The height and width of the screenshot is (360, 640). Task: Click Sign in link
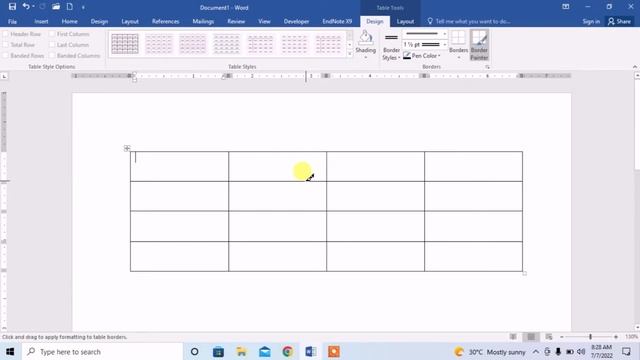pyautogui.click(x=591, y=21)
